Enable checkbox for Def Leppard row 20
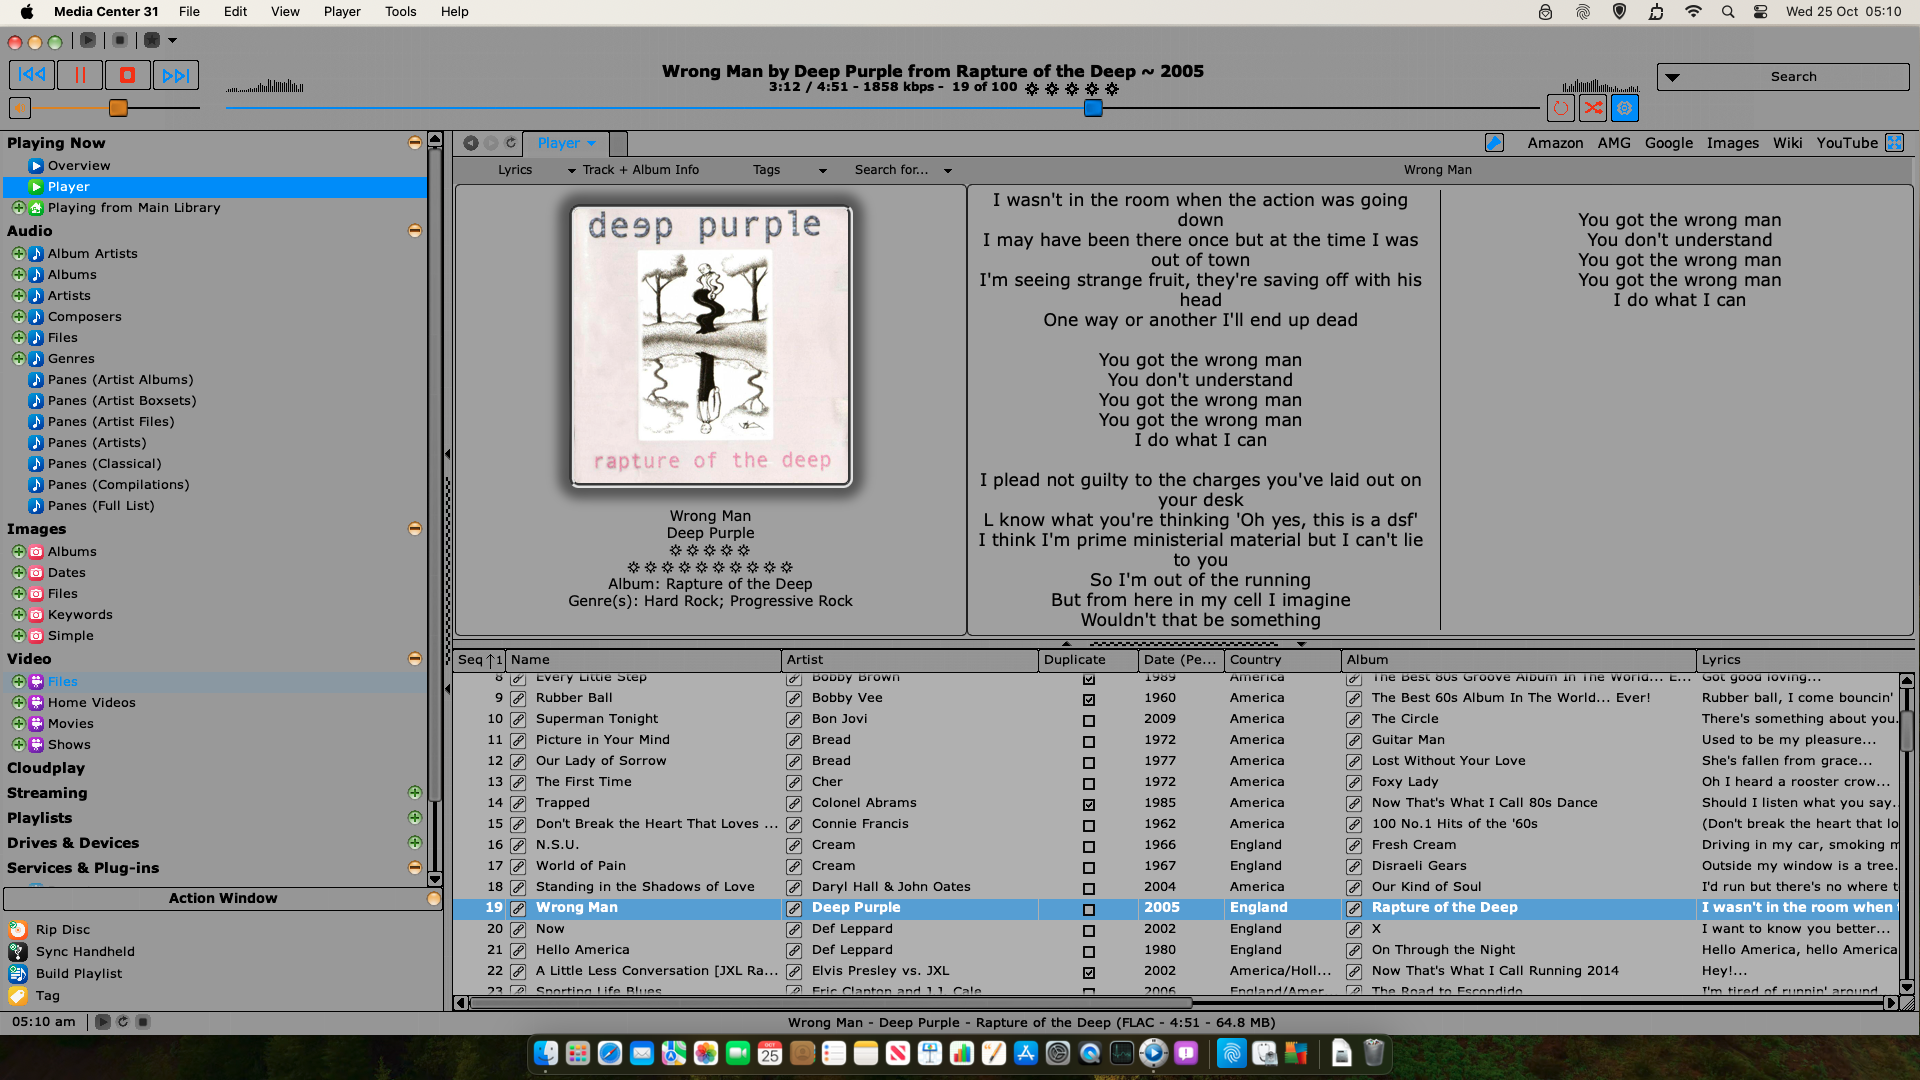The width and height of the screenshot is (1920, 1080). [x=1088, y=930]
